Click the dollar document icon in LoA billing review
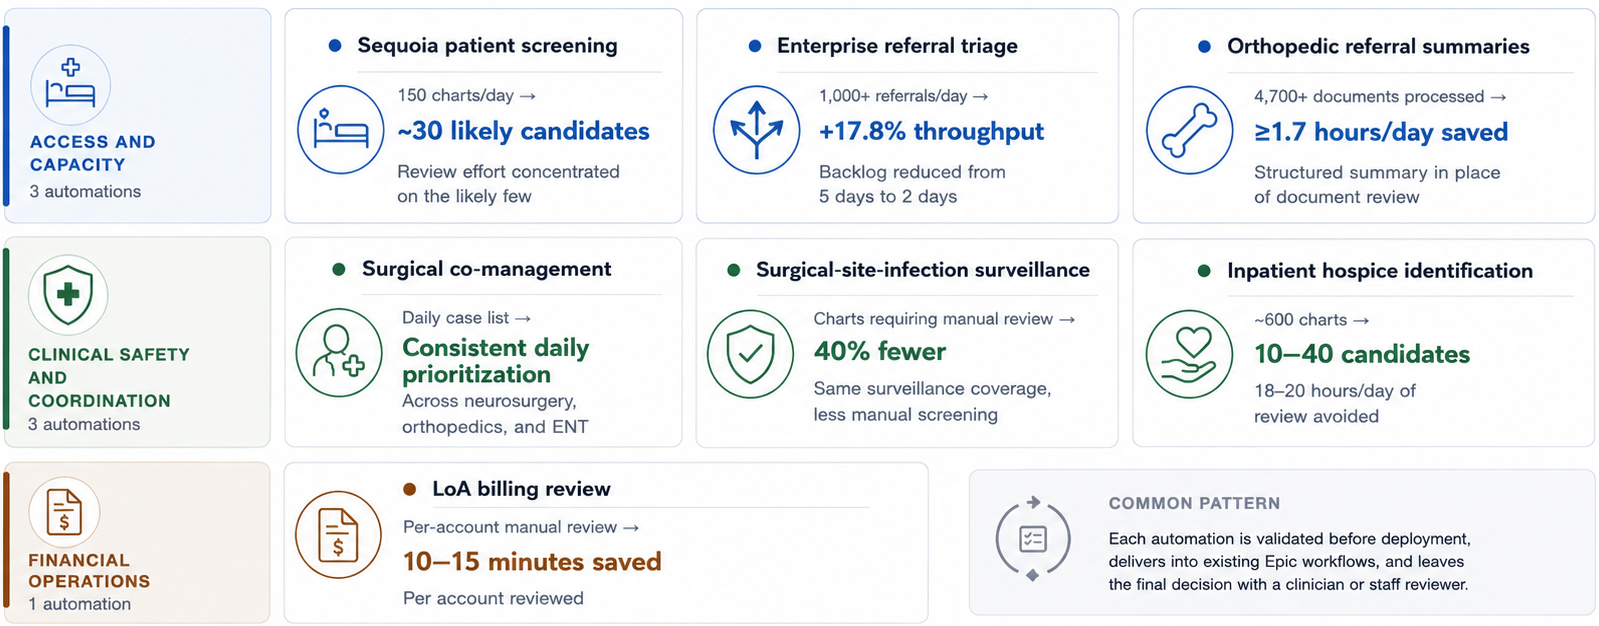The image size is (1599, 626). coord(339,534)
